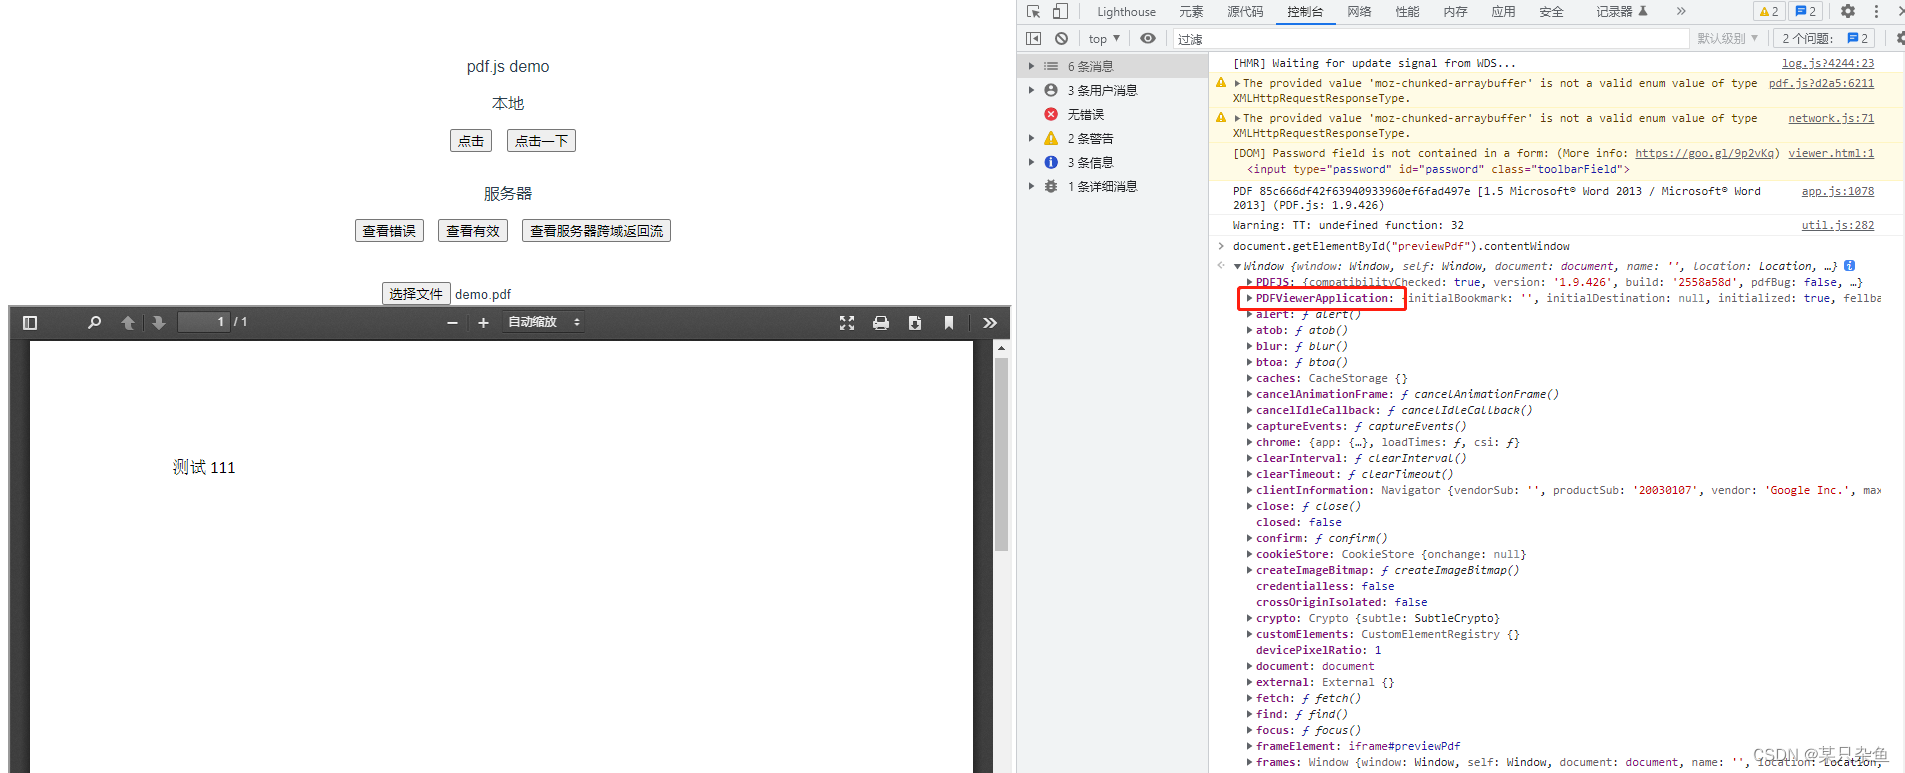Zoom out the PDF
This screenshot has width=1905, height=773.
(452, 323)
